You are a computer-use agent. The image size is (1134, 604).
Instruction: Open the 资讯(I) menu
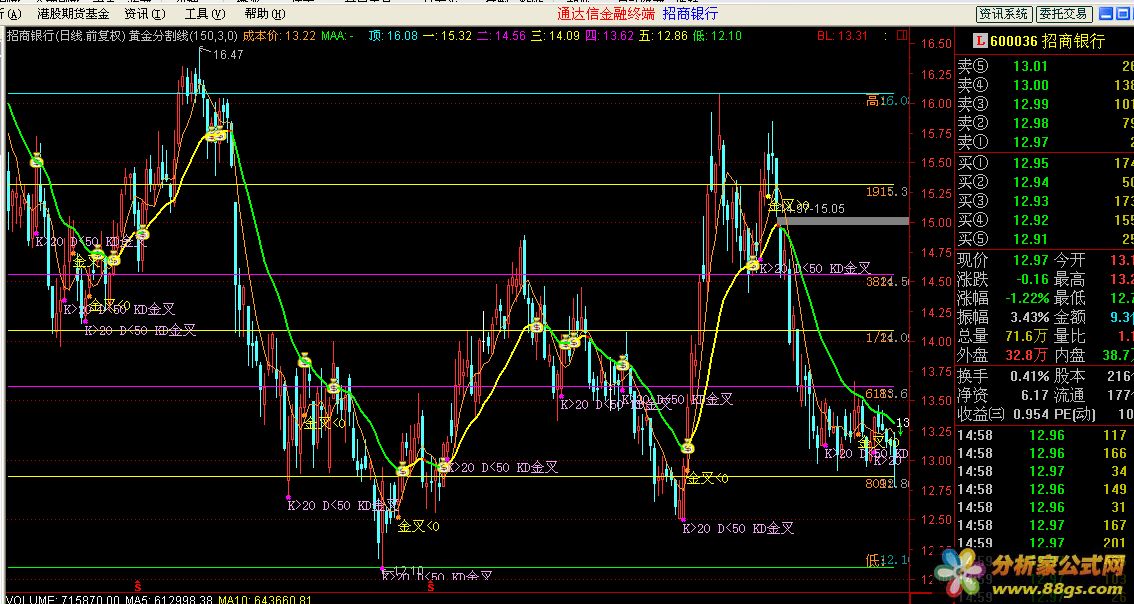point(145,14)
